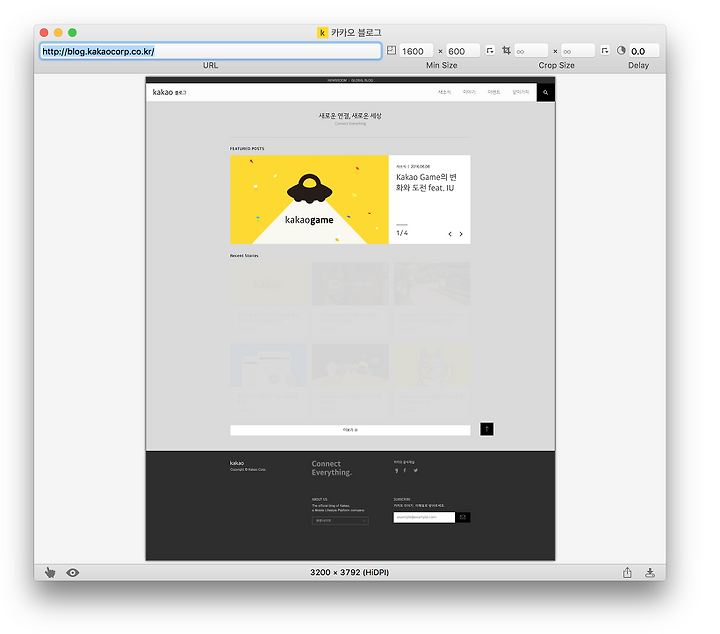Click the URL field showing blog.kakaocorp.co.kr
Screen dimensions: 720x634
210,51
